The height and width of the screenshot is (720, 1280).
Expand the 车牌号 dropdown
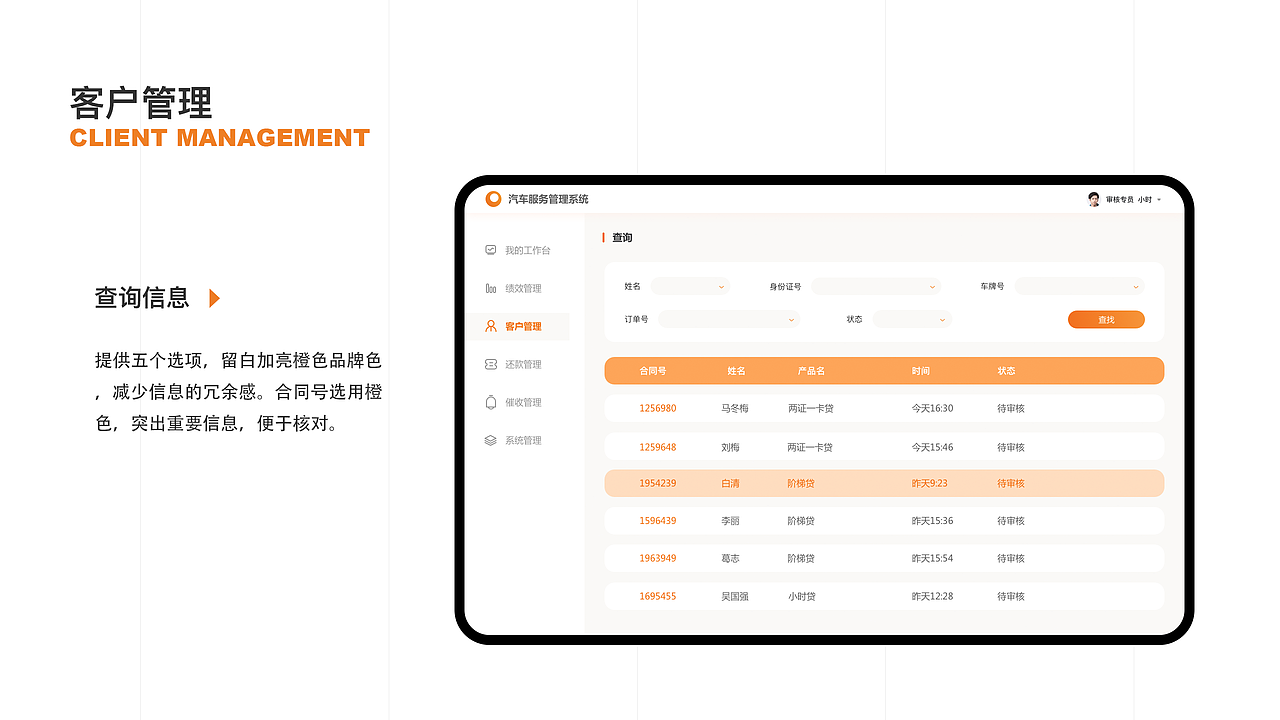click(1079, 286)
